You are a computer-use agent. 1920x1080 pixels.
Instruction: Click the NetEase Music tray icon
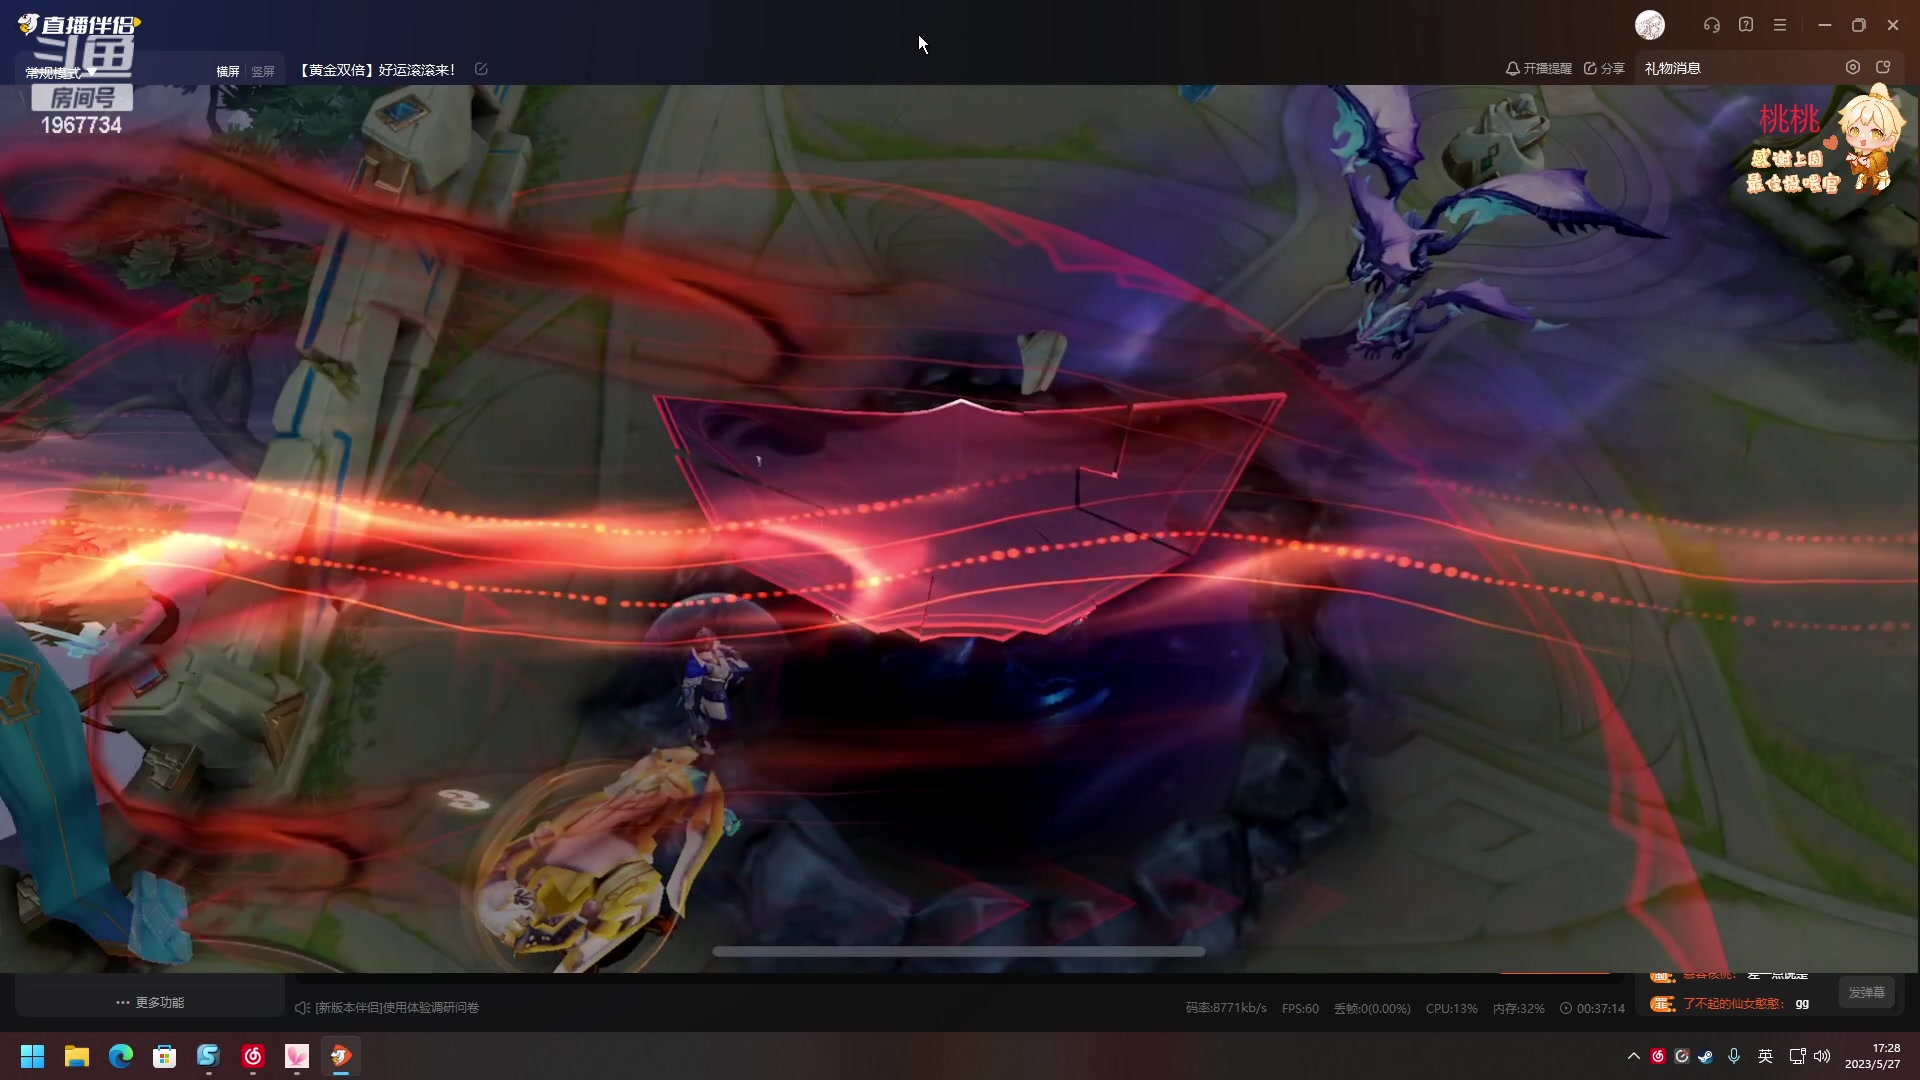tap(1658, 1056)
